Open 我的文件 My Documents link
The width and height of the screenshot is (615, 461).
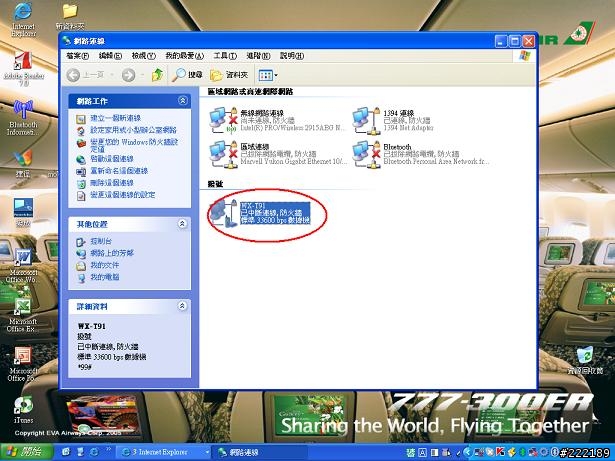(104, 265)
